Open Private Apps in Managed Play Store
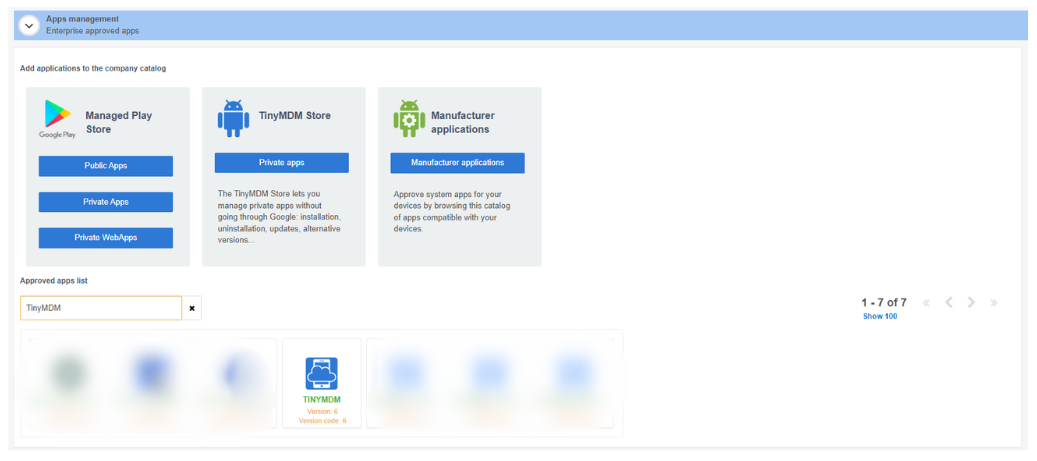The height and width of the screenshot is (461, 1037). pyautogui.click(x=106, y=202)
